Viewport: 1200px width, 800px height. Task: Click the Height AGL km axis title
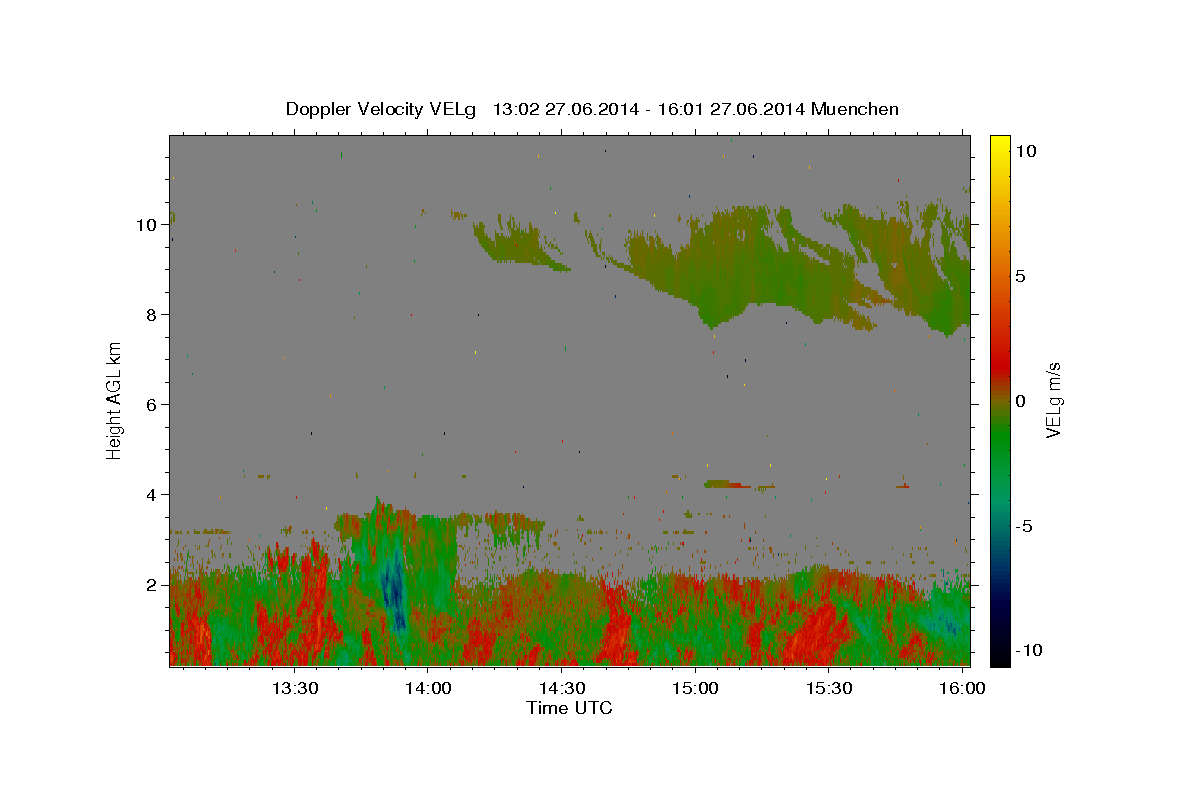pyautogui.click(x=115, y=400)
